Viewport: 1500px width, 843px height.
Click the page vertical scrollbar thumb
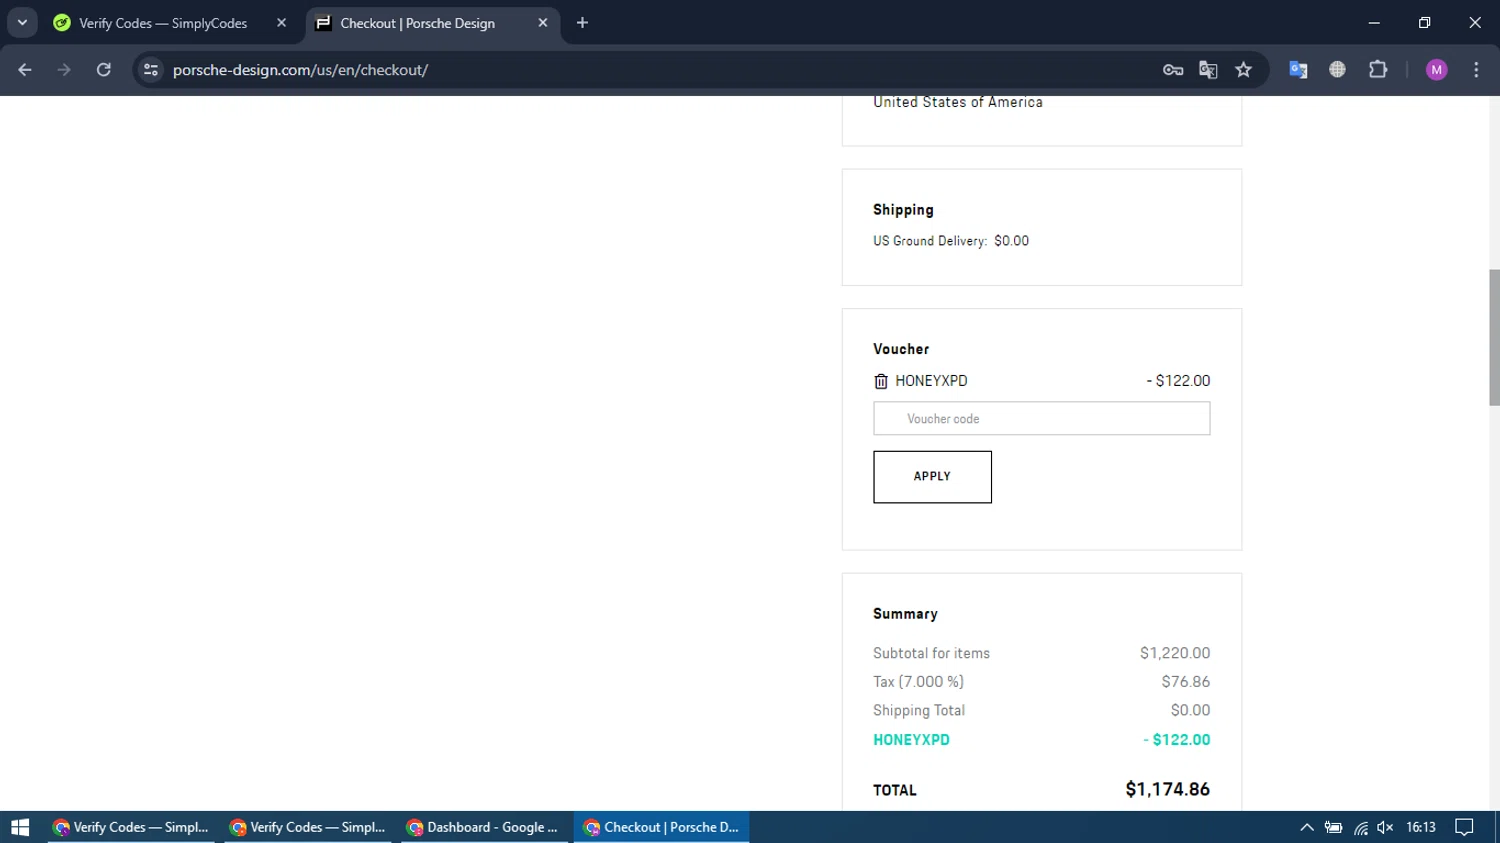(1494, 337)
